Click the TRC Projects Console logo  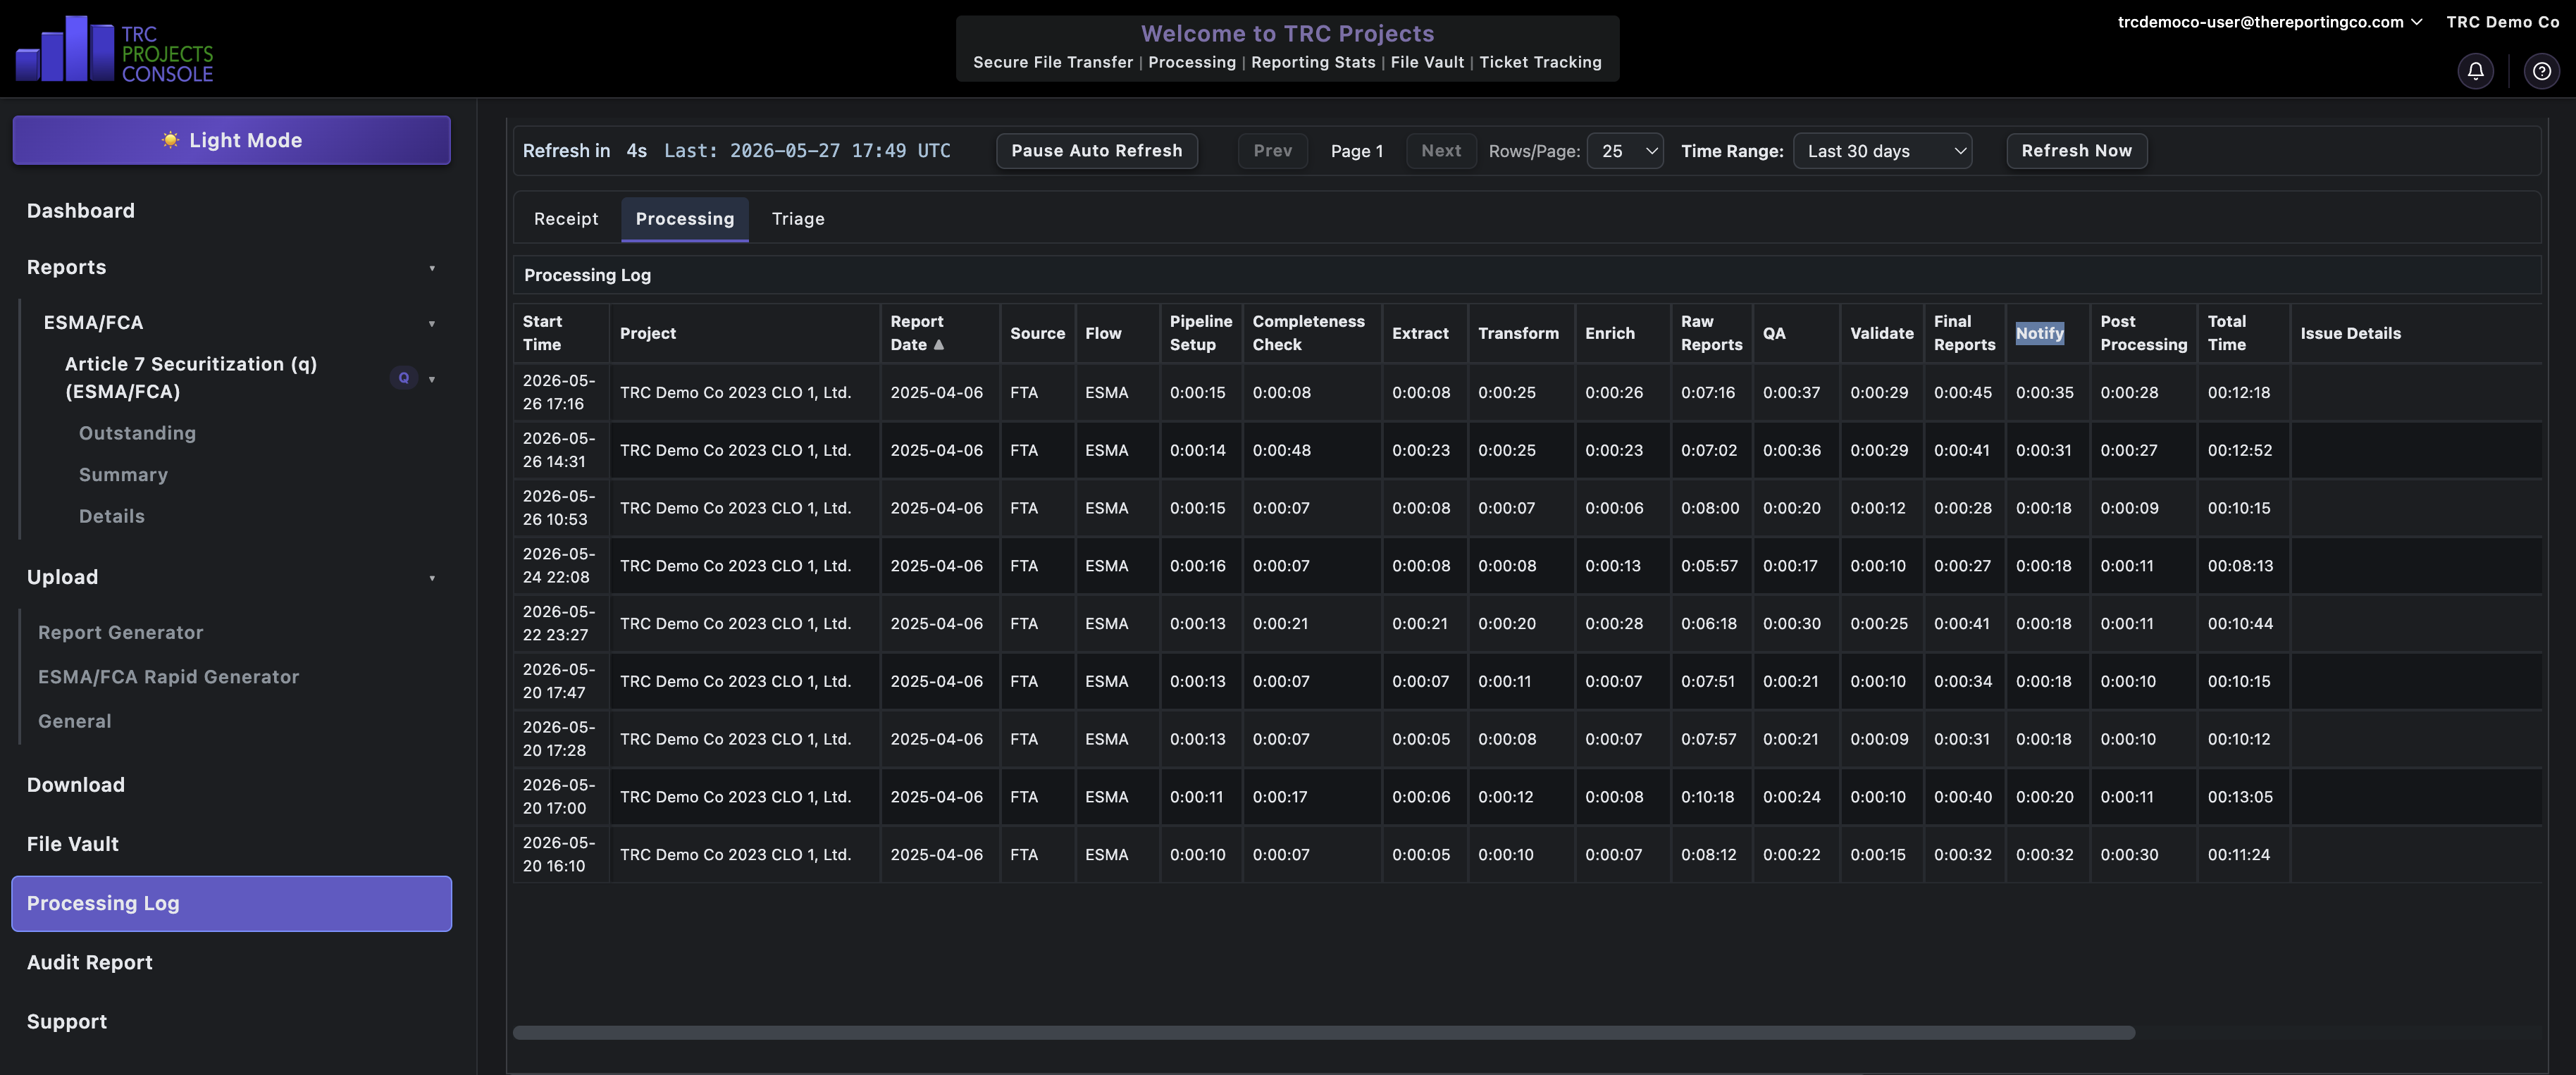coord(114,49)
